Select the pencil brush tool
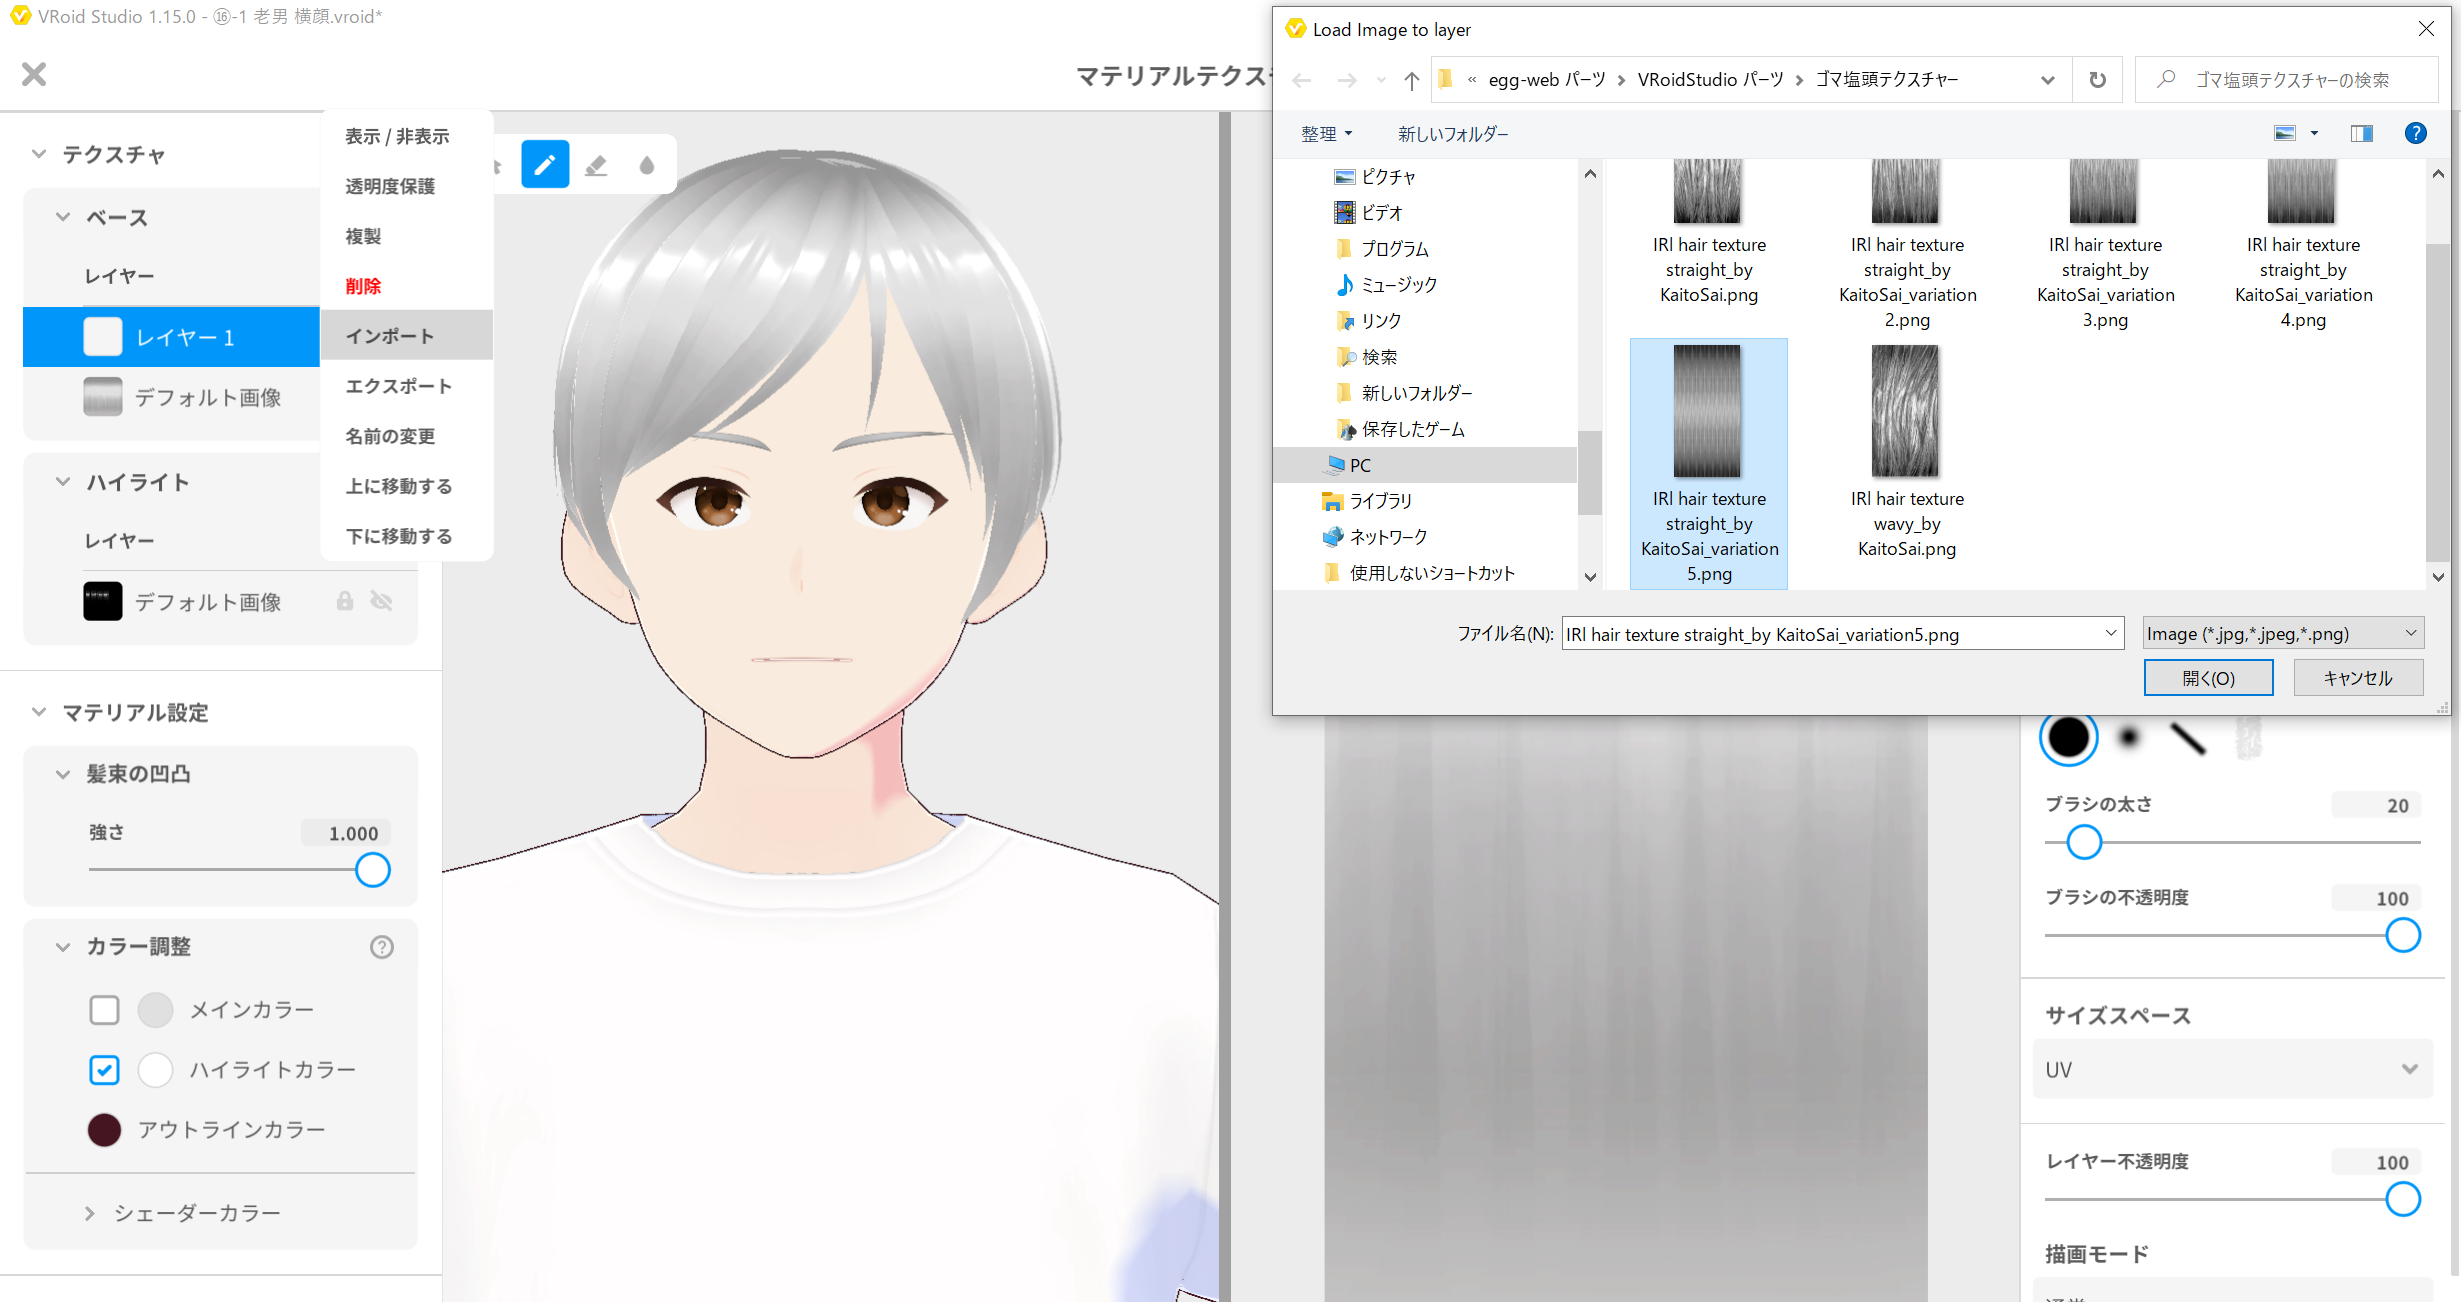 545,165
